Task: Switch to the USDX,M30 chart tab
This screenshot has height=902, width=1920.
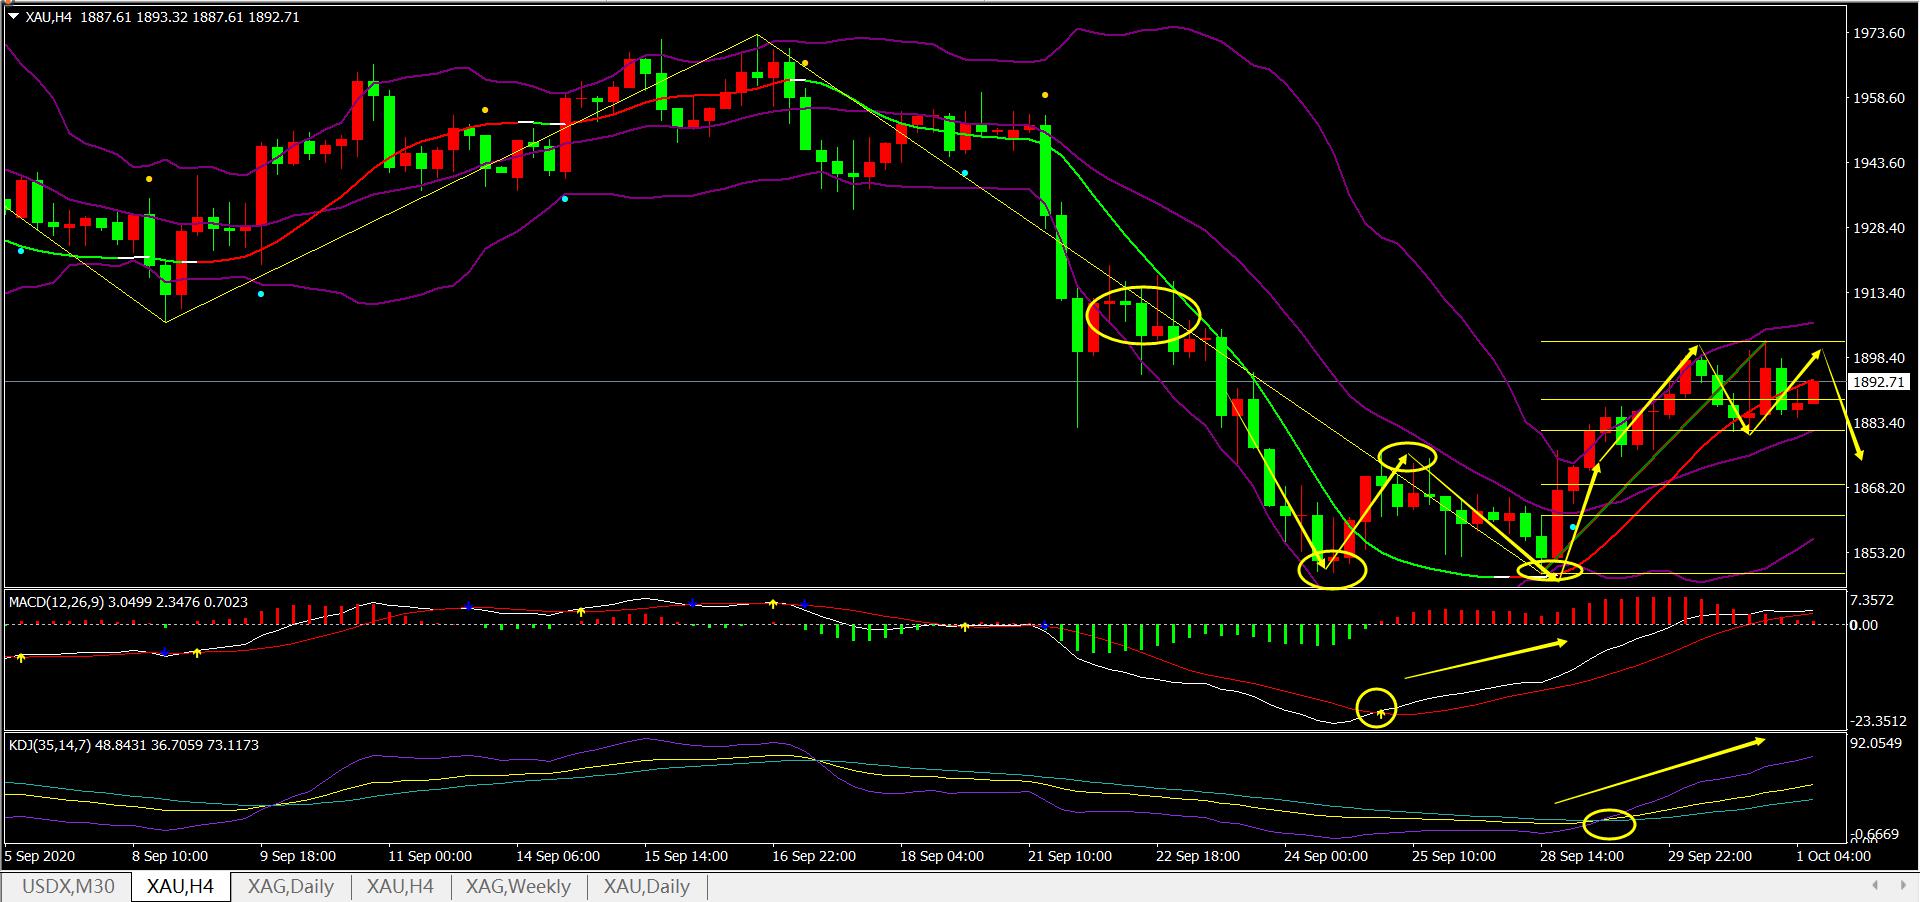Action: [67, 886]
